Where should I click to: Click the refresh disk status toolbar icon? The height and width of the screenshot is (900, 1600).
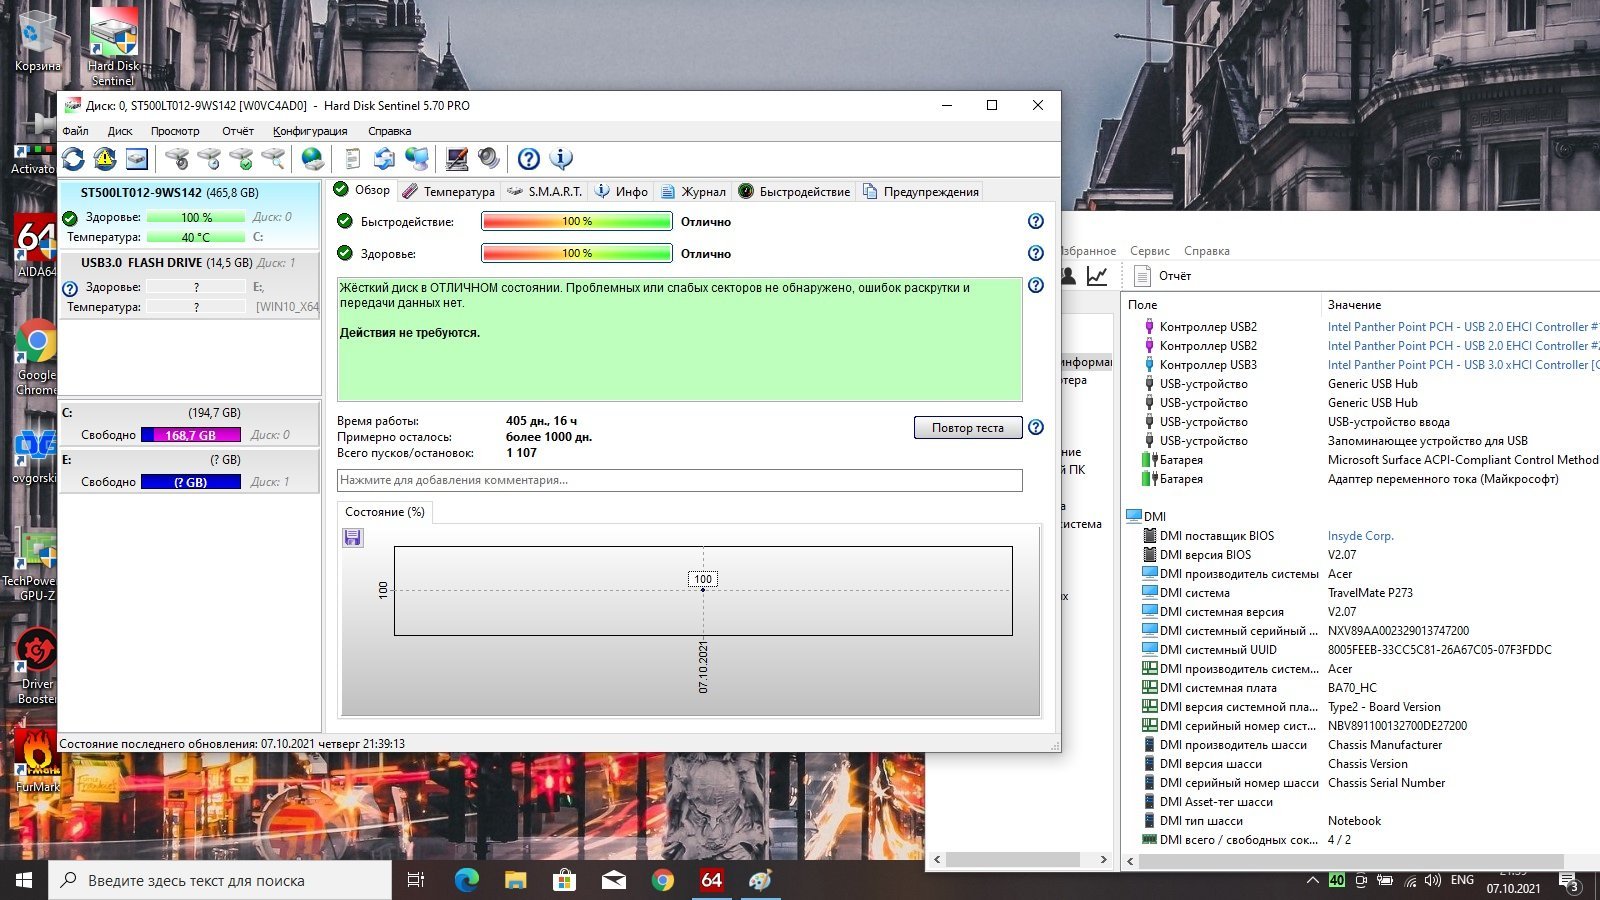pyautogui.click(x=73, y=159)
